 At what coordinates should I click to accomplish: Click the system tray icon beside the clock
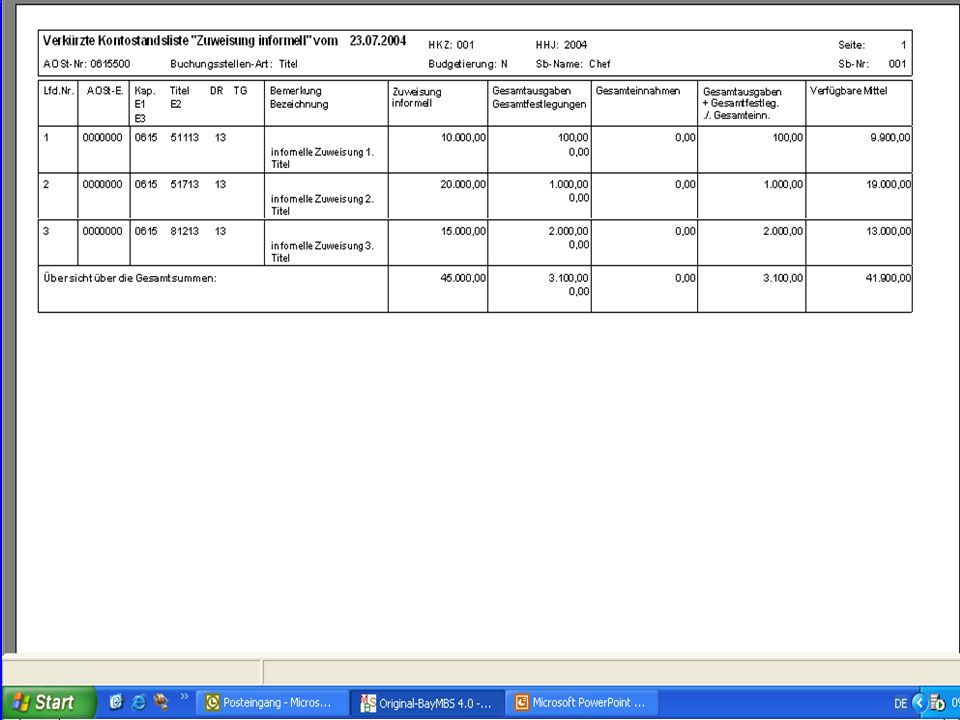point(937,703)
